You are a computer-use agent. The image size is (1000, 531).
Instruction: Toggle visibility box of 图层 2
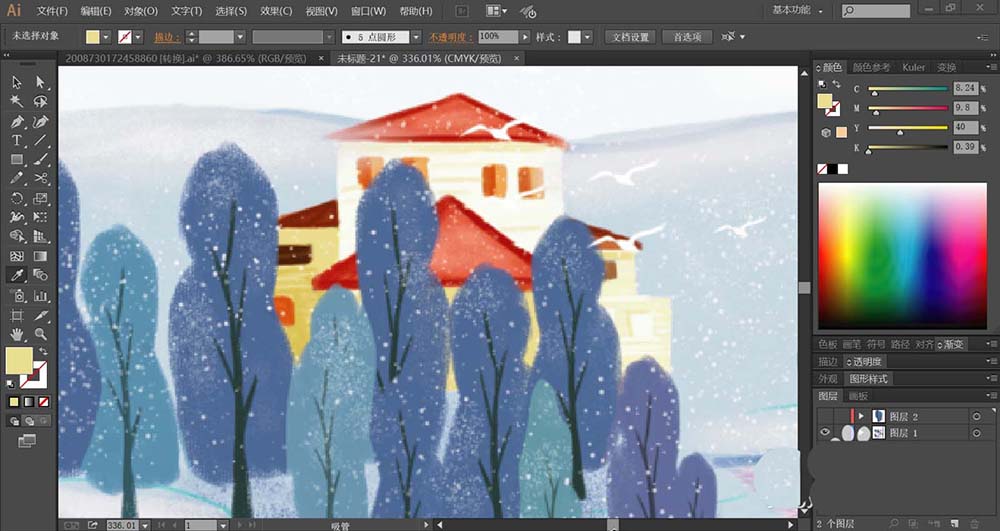[825, 416]
